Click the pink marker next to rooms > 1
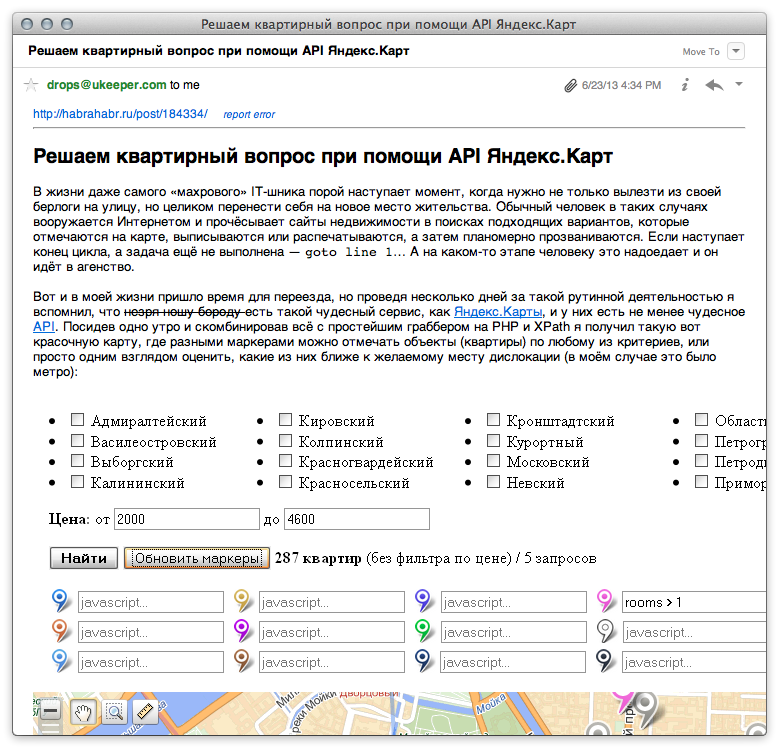The height and width of the screenshot is (748, 779). tap(605, 601)
